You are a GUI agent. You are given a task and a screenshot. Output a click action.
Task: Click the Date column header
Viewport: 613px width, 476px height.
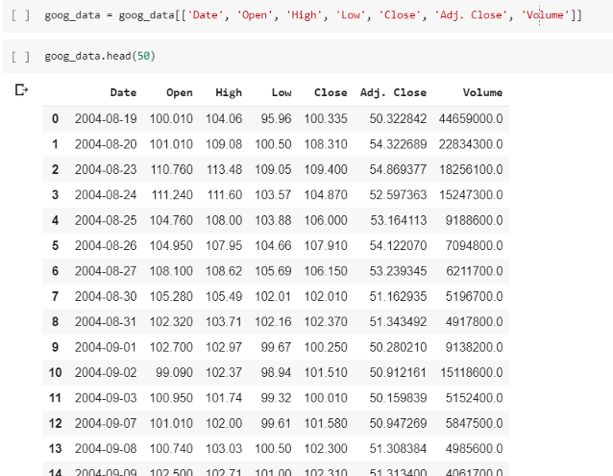pos(123,93)
